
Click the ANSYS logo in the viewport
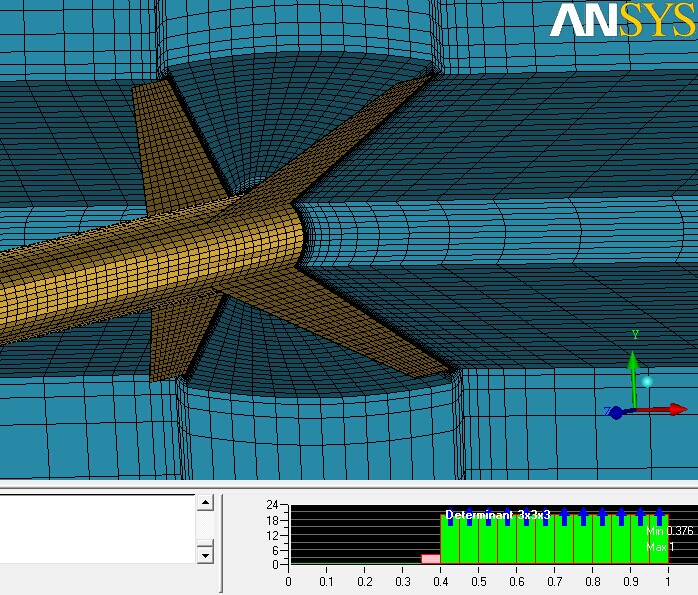622,21
